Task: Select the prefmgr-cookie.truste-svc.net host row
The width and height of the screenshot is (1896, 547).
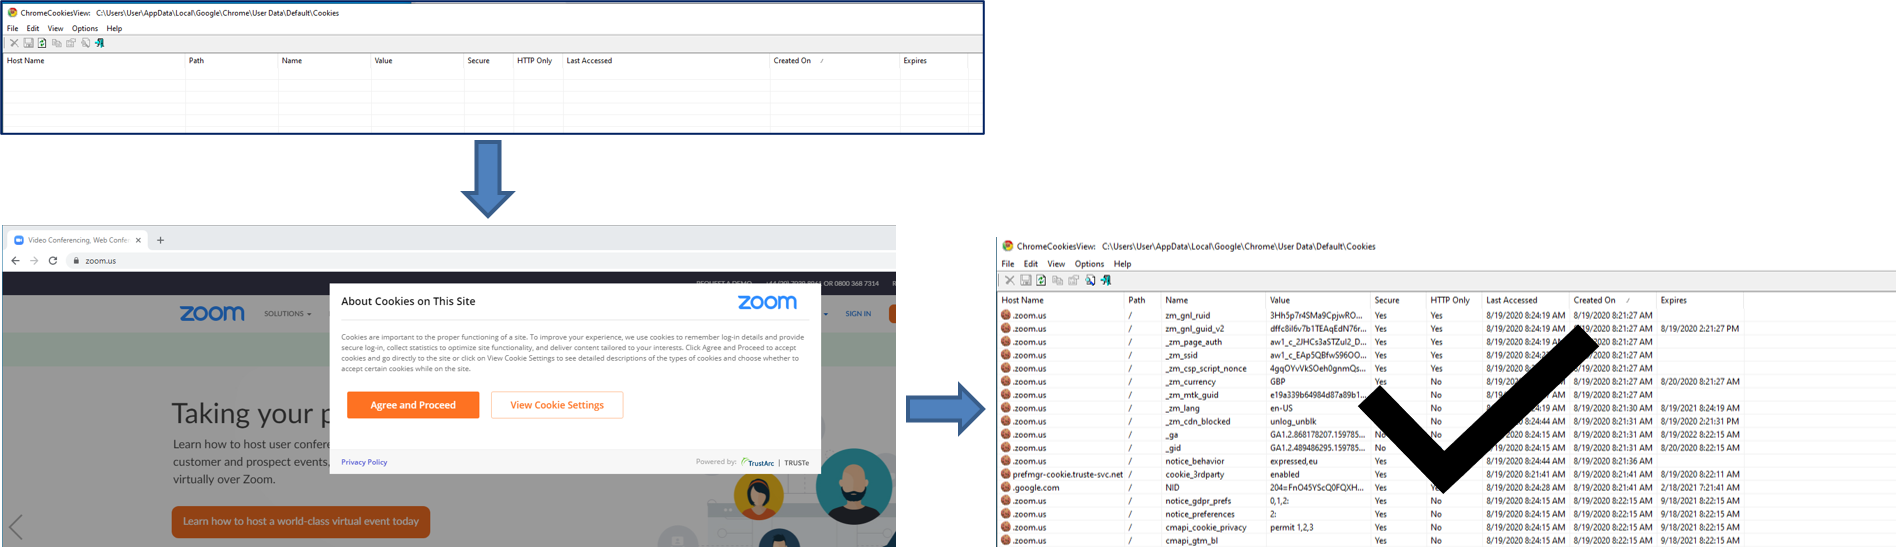Action: [x=1062, y=474]
